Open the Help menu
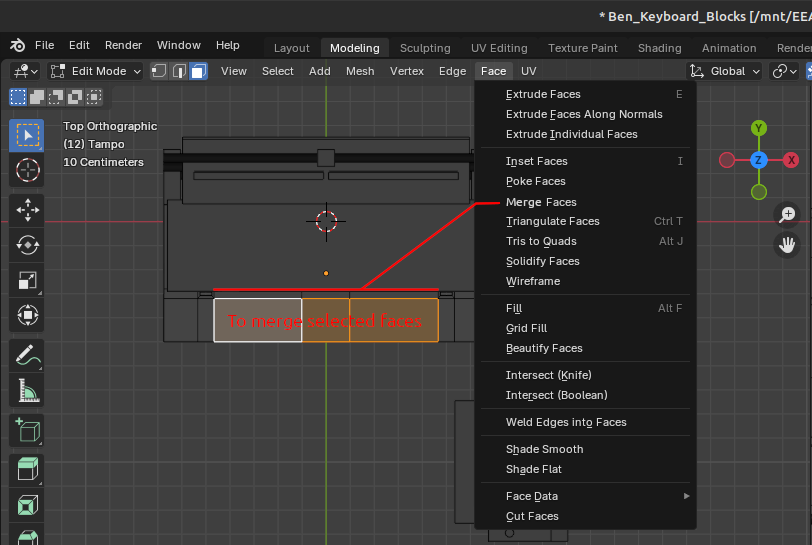 click(227, 45)
